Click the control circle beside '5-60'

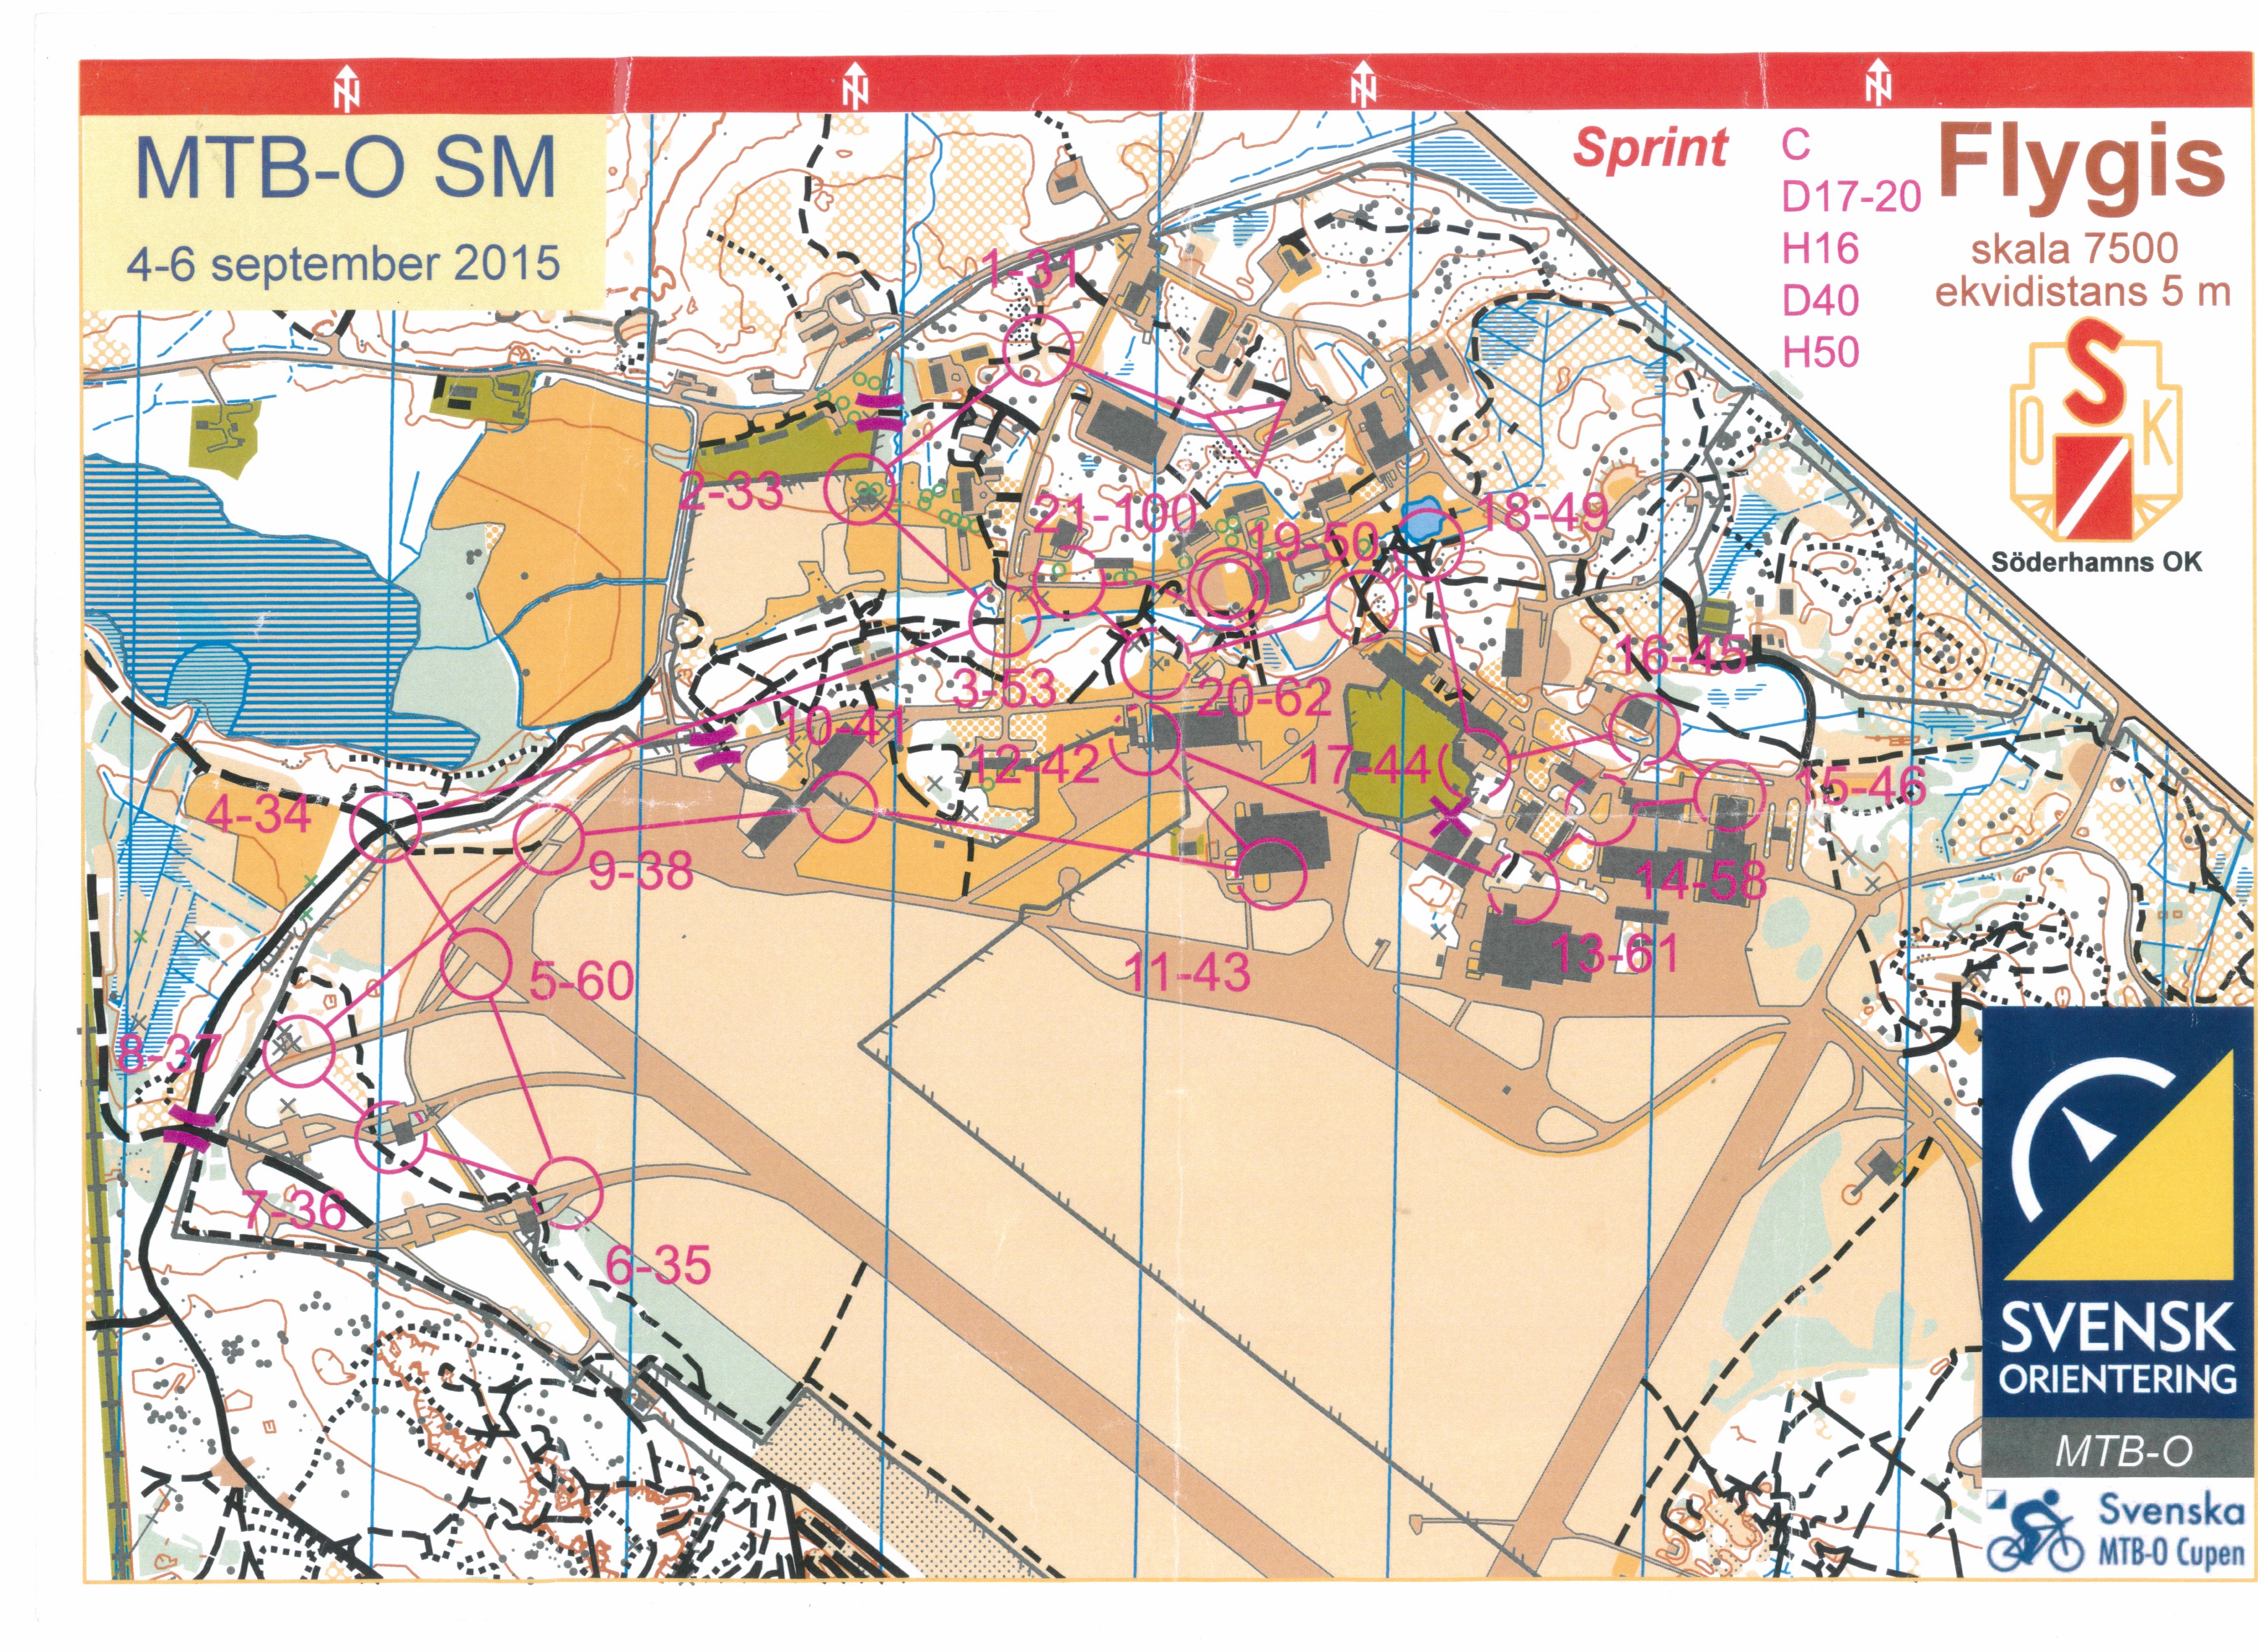tap(475, 964)
